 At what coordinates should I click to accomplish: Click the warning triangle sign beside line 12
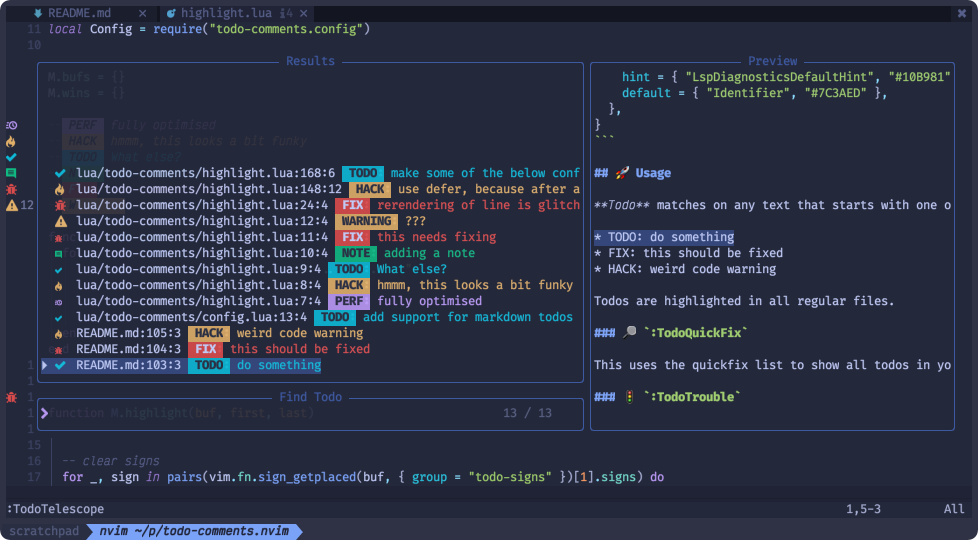tap(11, 205)
